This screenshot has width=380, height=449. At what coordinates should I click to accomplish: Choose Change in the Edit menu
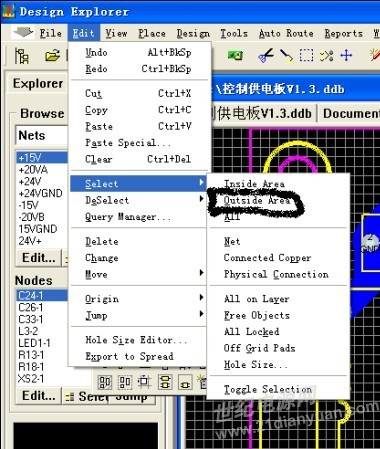pos(138,258)
